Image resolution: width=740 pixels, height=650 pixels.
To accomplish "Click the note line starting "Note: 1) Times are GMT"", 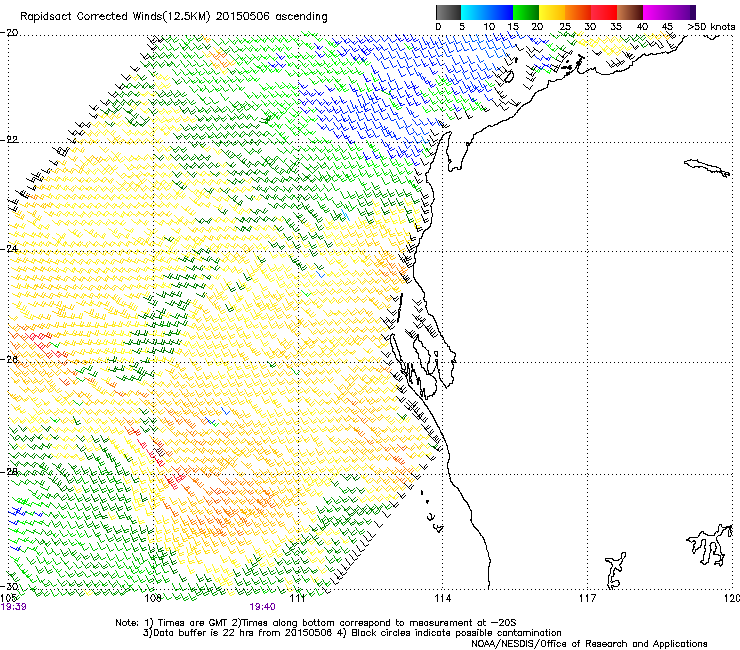I will pyautogui.click(x=316, y=623).
